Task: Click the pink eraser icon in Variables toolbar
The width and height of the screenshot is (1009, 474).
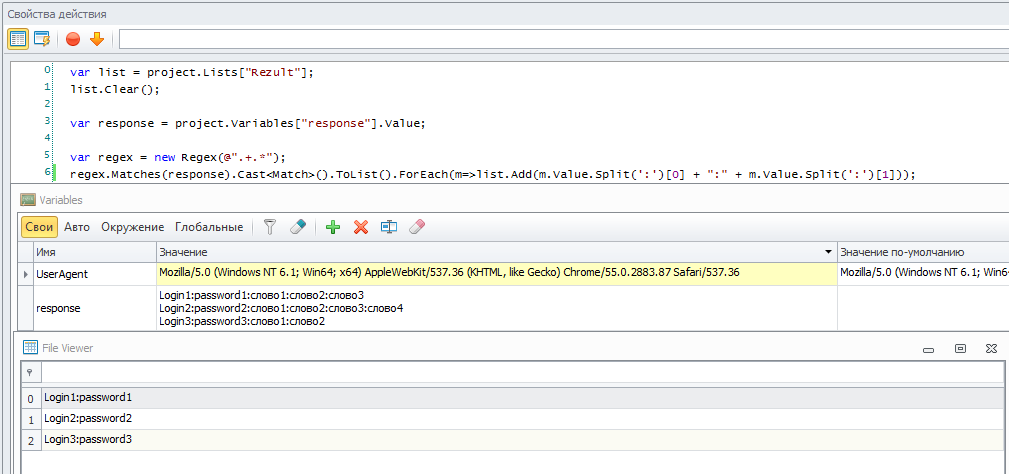Action: click(x=417, y=227)
